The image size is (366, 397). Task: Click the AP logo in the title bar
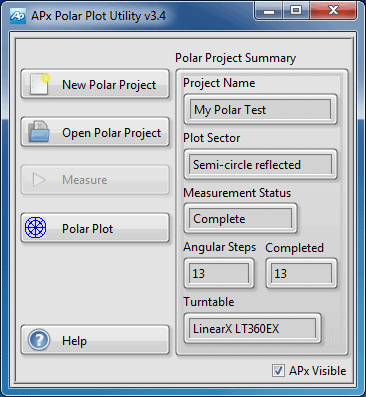tap(17, 16)
